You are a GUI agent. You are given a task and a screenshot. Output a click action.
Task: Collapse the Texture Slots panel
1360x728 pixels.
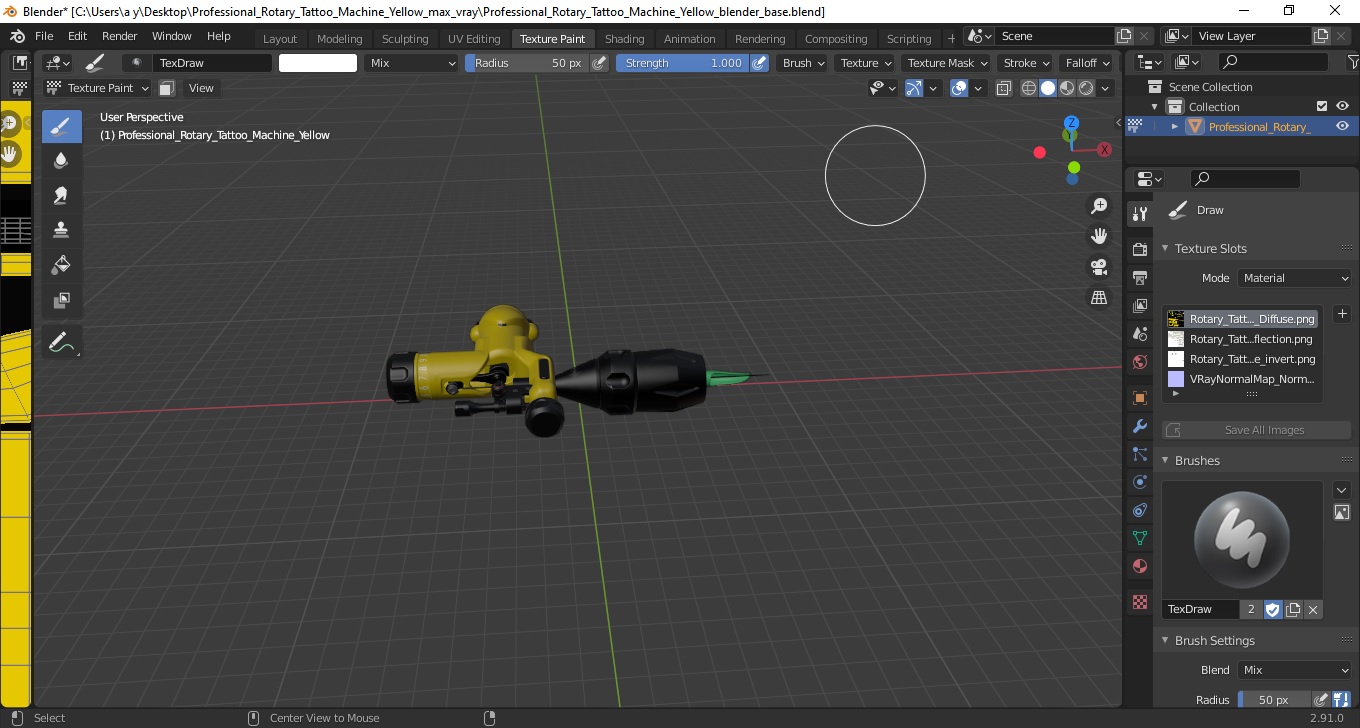1165,249
